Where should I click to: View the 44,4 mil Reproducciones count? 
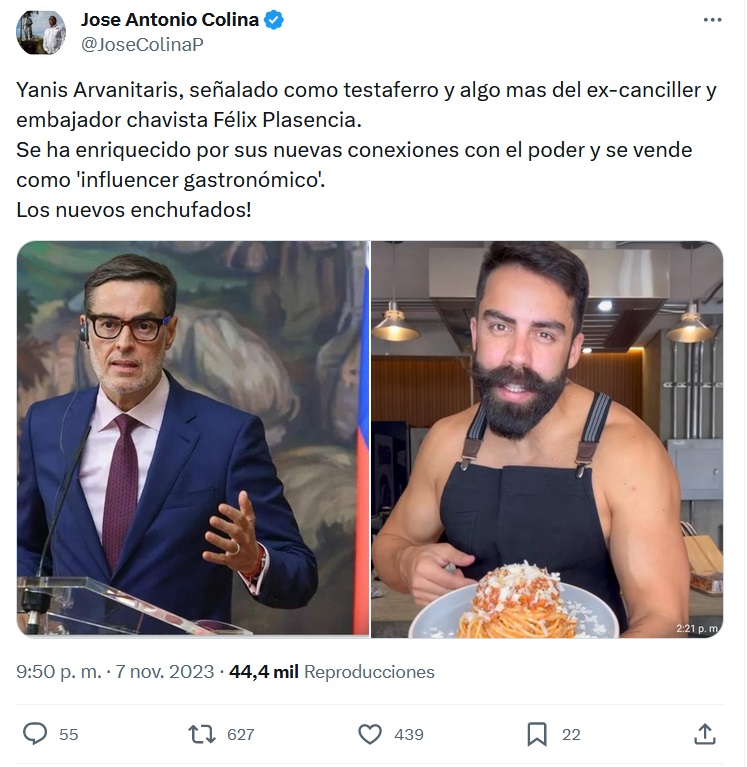(332, 672)
